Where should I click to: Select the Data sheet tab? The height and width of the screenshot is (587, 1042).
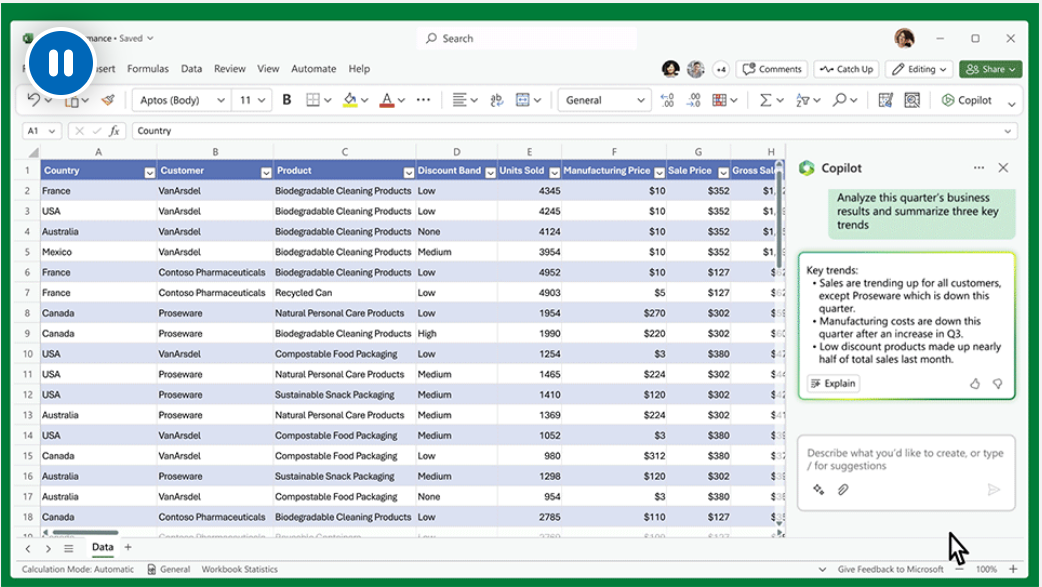click(x=102, y=548)
